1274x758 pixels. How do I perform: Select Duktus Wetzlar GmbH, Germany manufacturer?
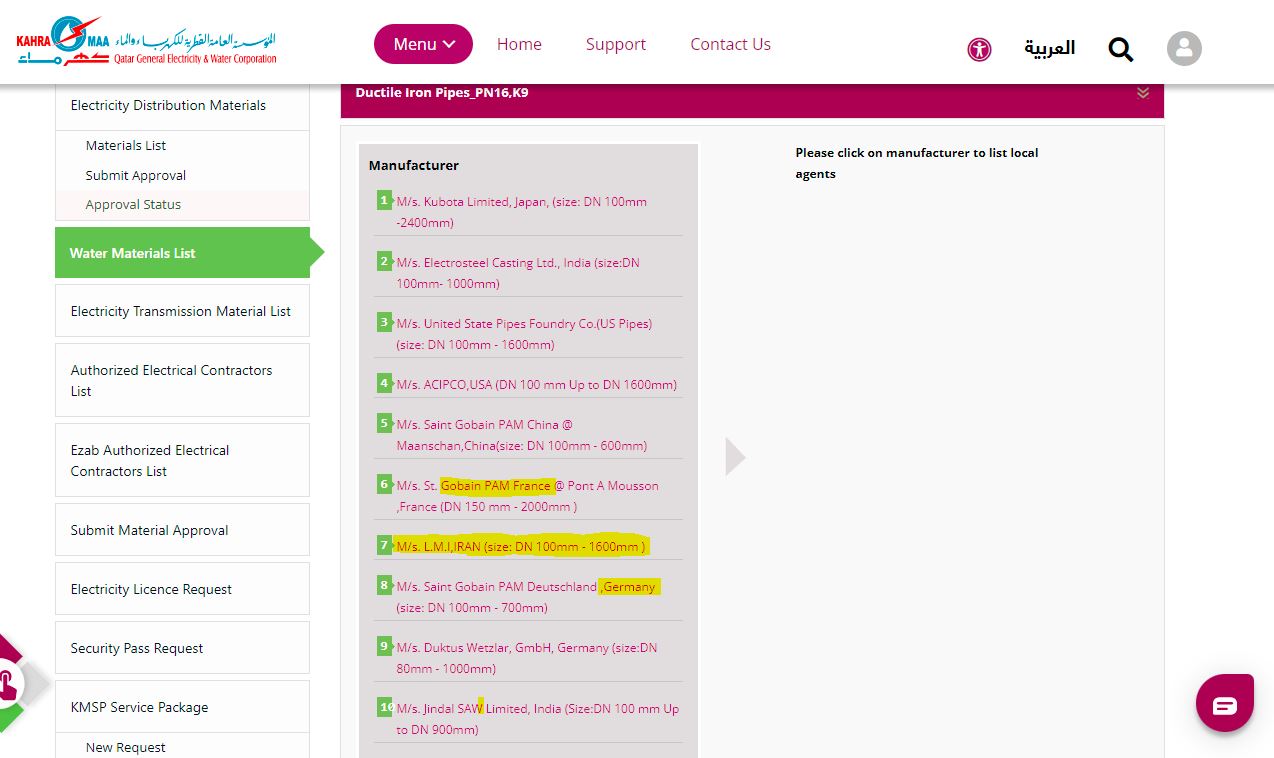coord(527,658)
